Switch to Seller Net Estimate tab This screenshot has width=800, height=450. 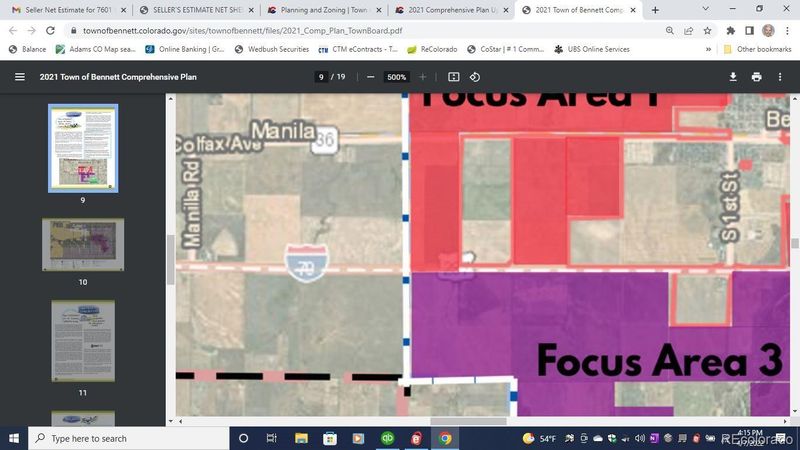tap(68, 10)
